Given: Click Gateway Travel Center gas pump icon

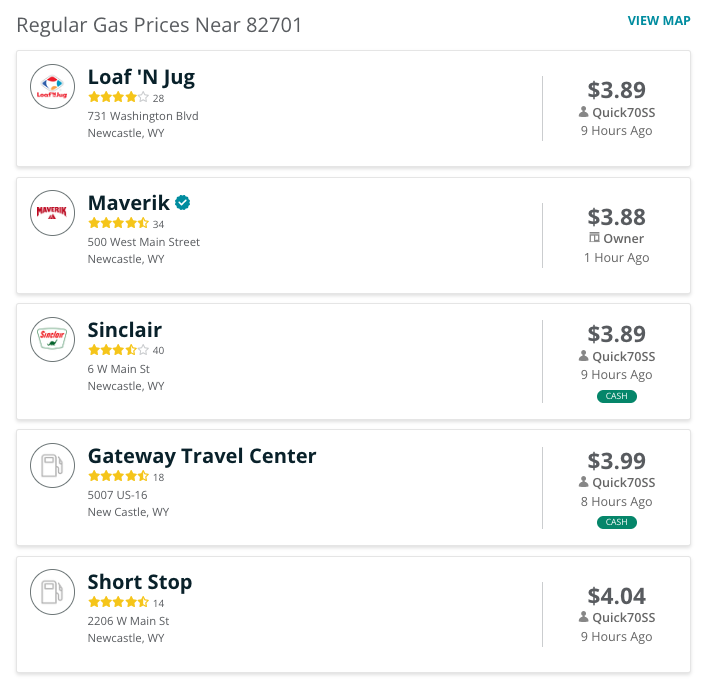Looking at the screenshot, I should click(x=52, y=466).
